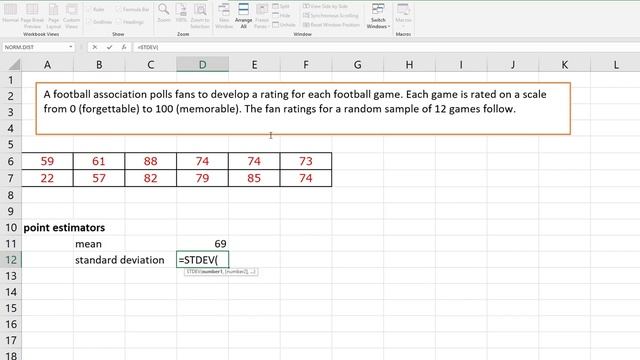The image size is (640, 360).
Task: Click cell C7 with value 82
Action: pyautogui.click(x=151, y=178)
